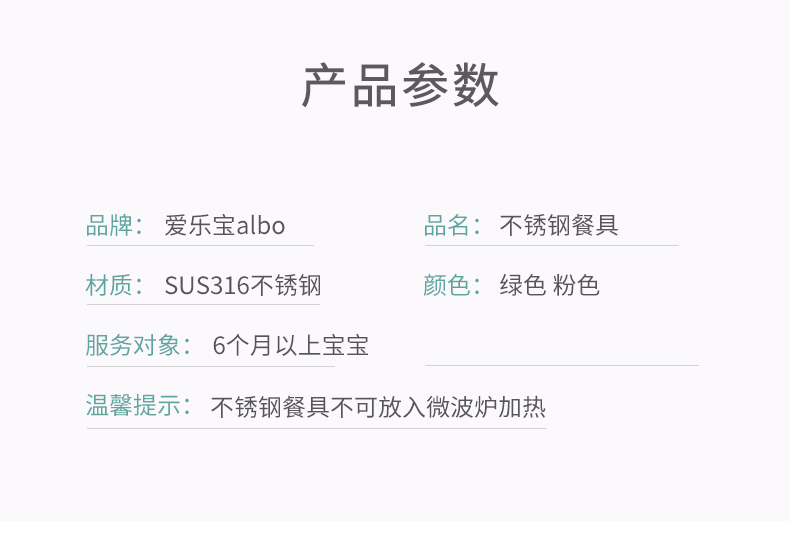Click the 不锈钢餐具不可放入微波炉加热 warning text

click(378, 407)
